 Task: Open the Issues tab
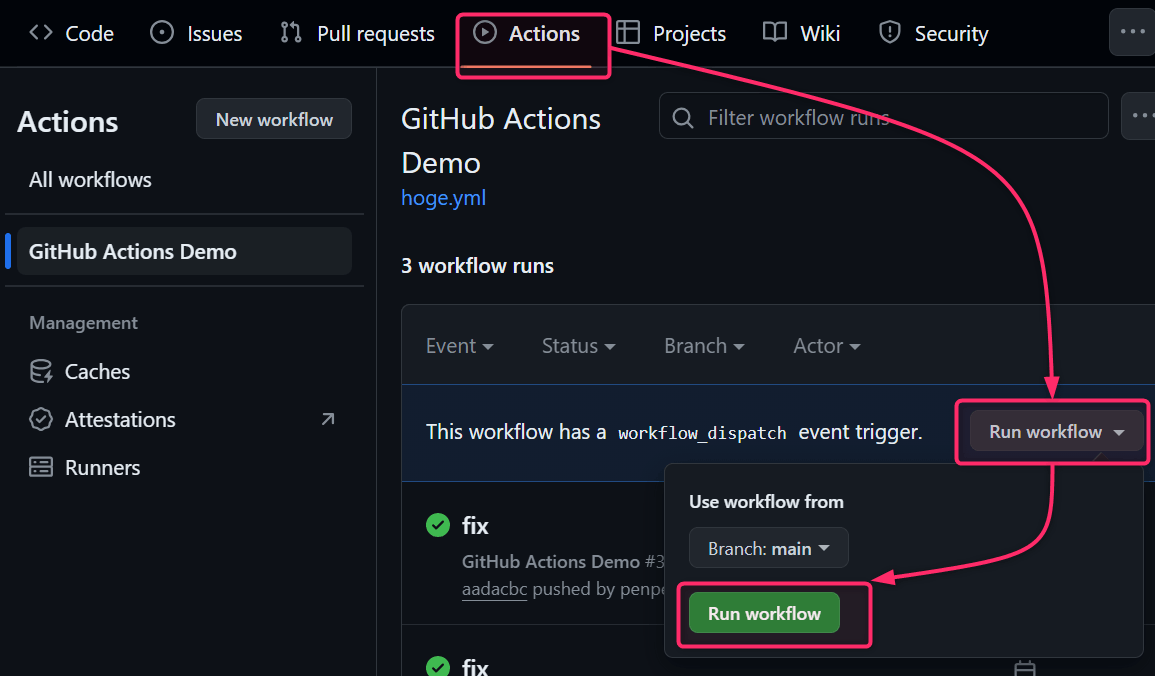pyautogui.click(x=196, y=33)
